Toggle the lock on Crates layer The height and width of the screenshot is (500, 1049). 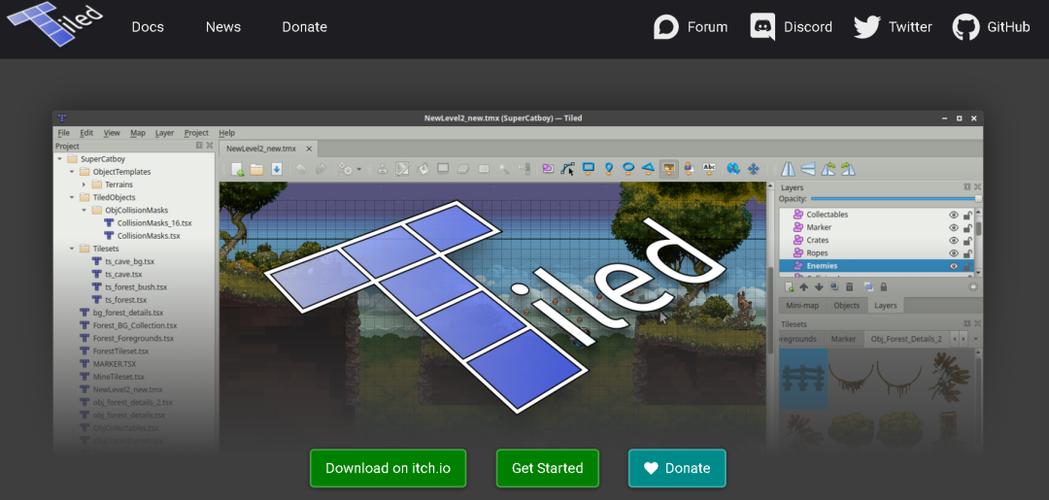967,240
